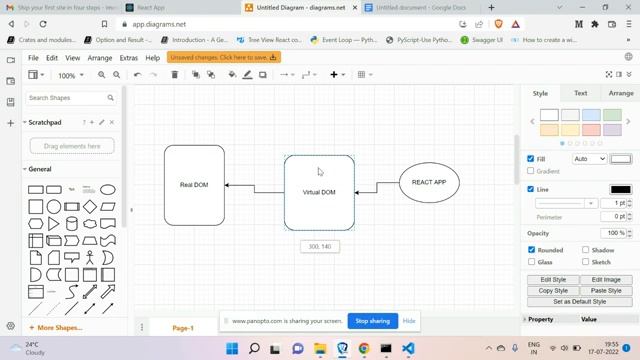Switch to the Text tab

580,93
